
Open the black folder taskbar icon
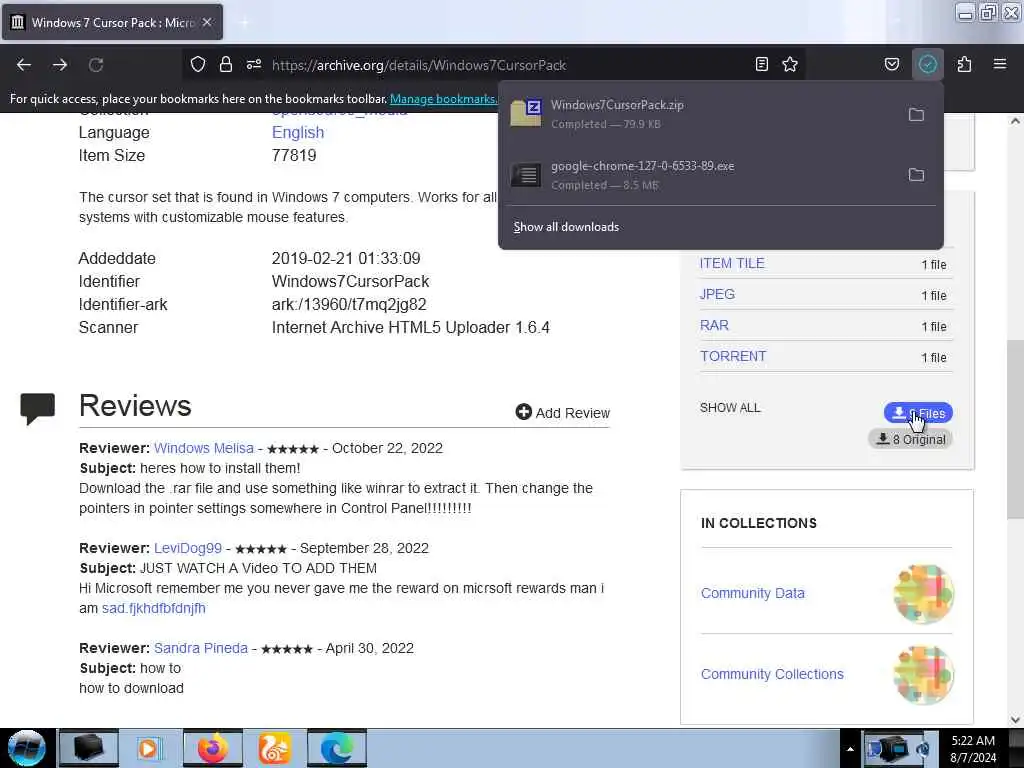coord(89,748)
